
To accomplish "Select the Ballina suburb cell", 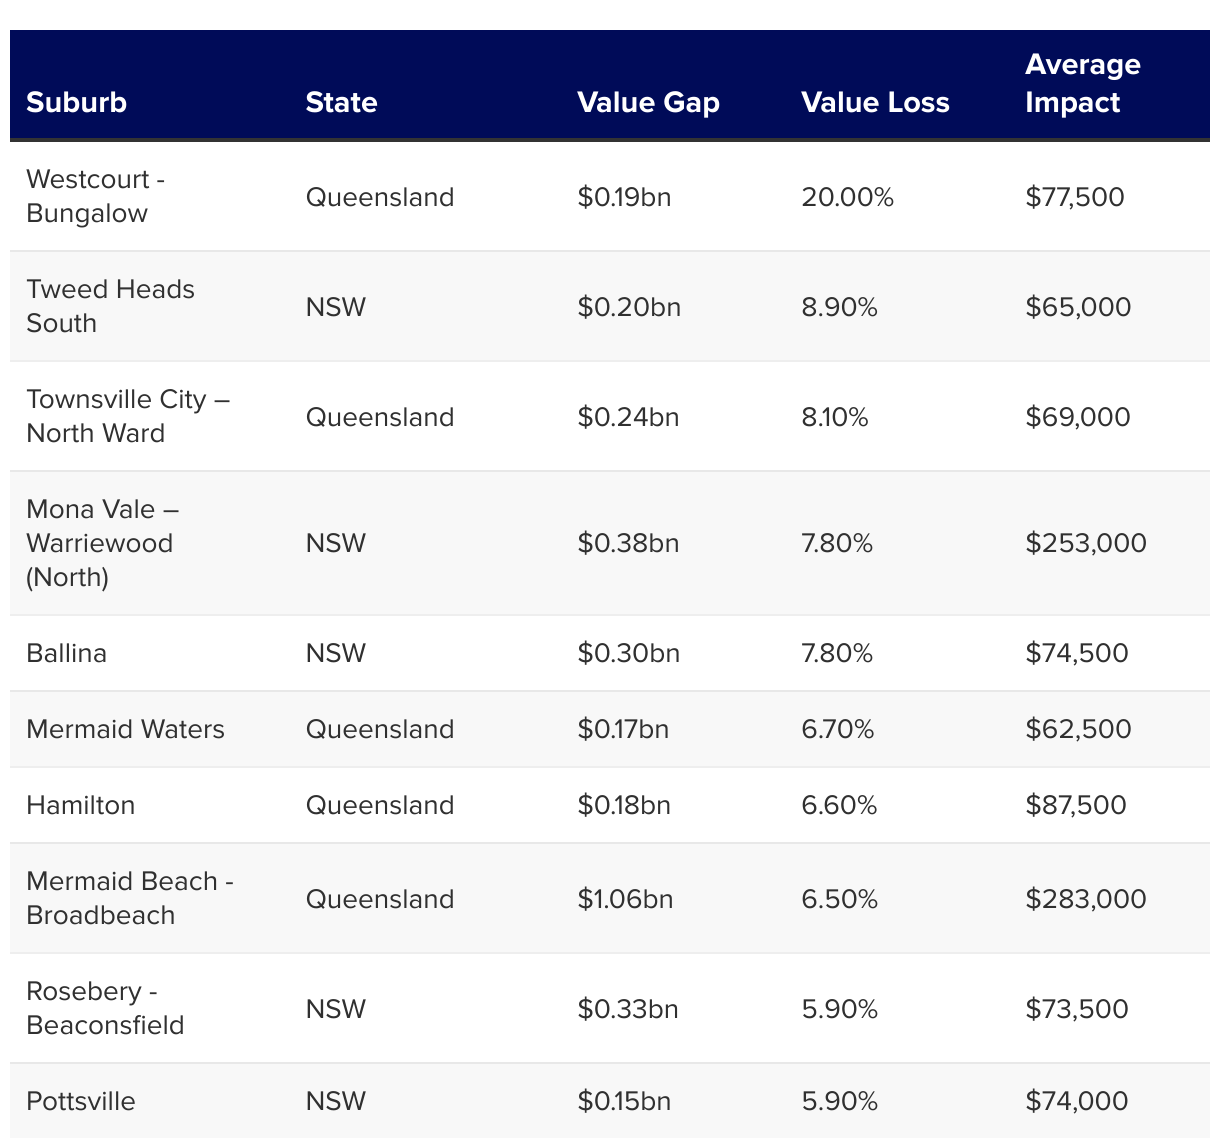I will tap(66, 653).
